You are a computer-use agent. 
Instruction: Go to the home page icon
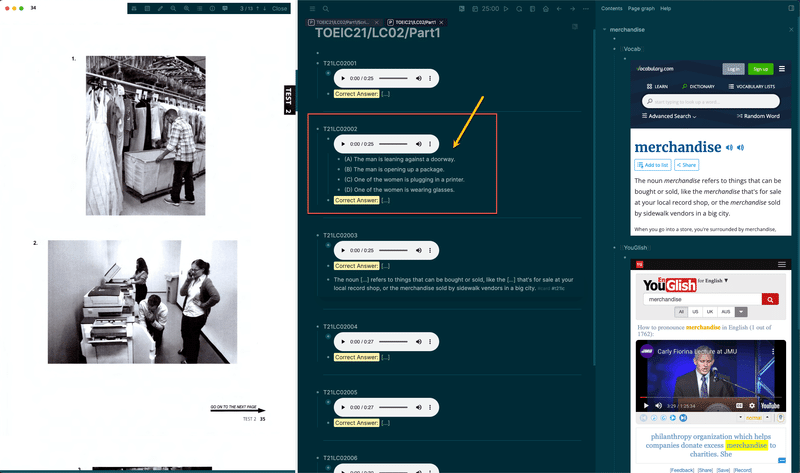(546, 9)
